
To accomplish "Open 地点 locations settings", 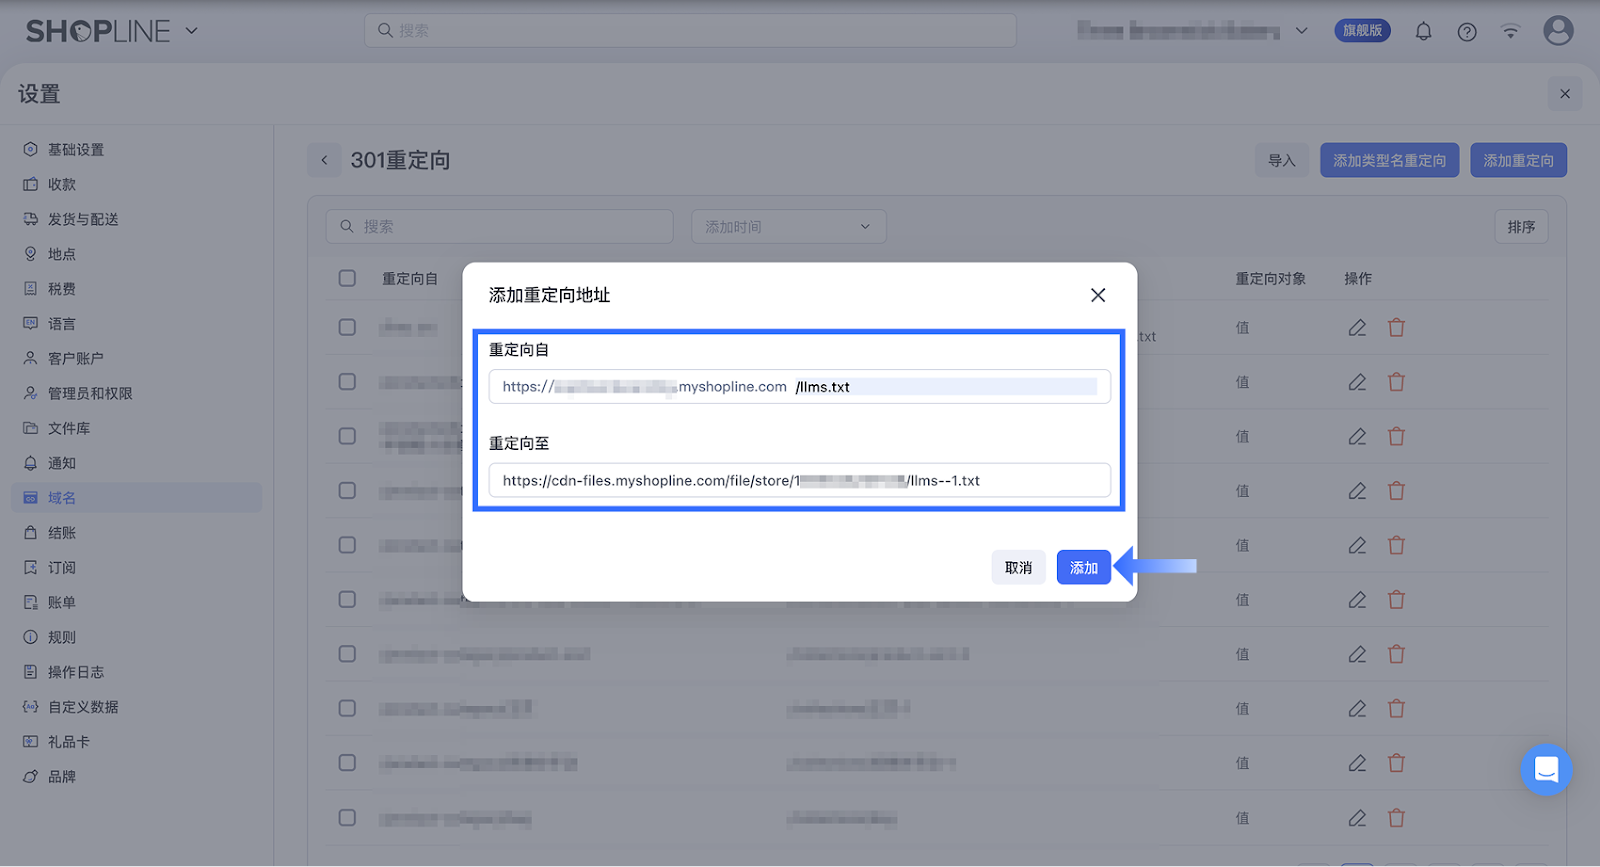I will (137, 254).
